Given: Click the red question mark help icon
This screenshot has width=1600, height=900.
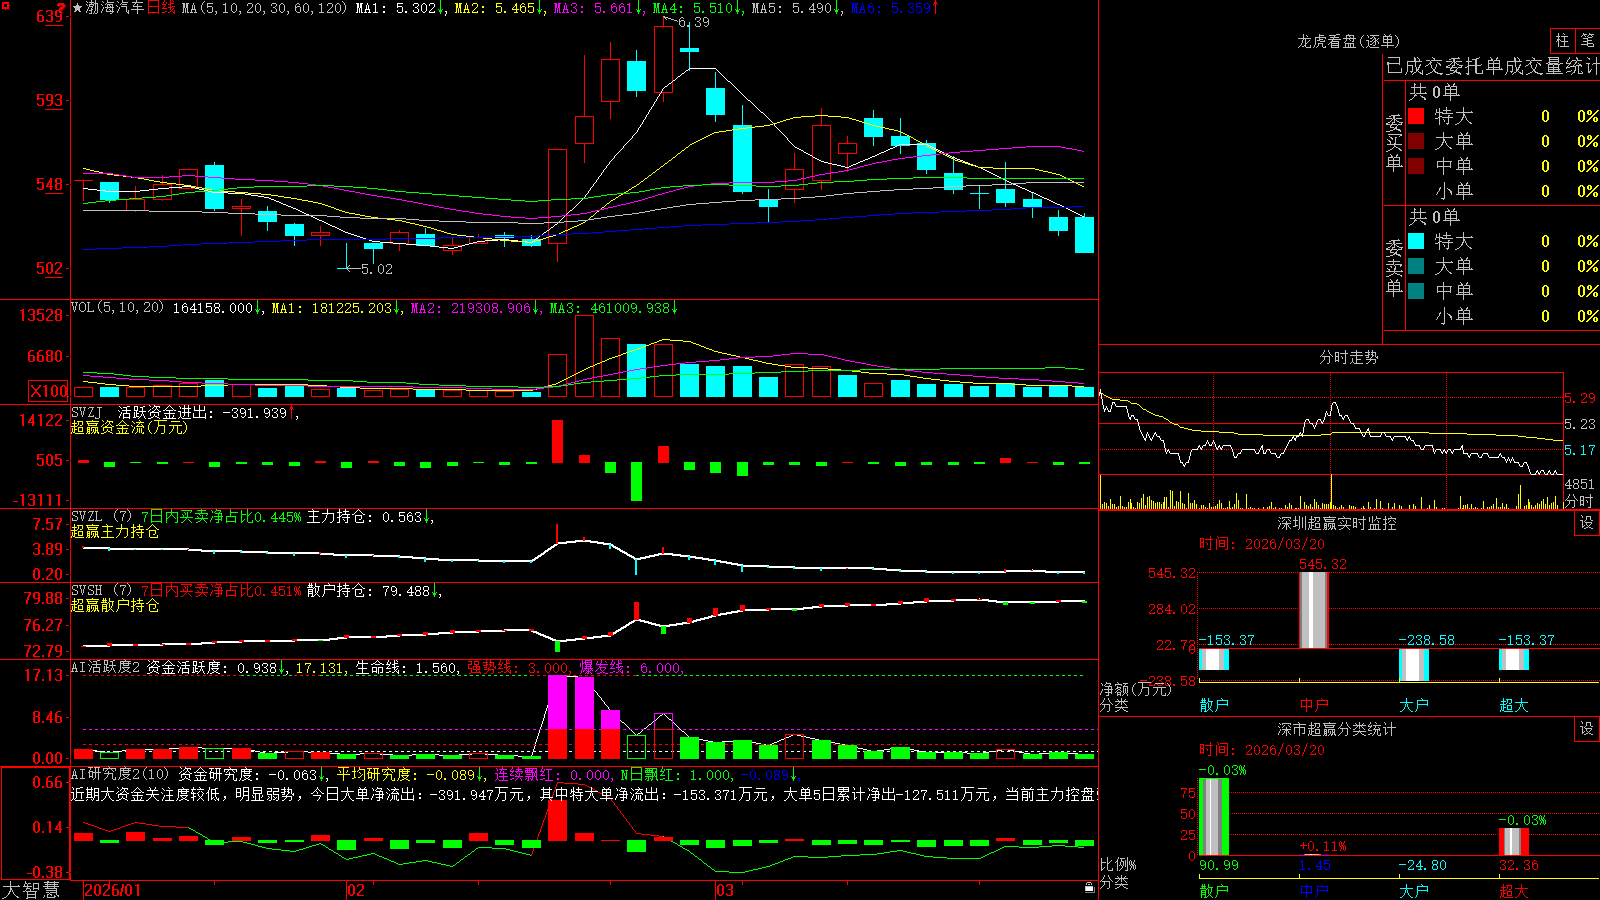Looking at the screenshot, I should pyautogui.click(x=62, y=8).
